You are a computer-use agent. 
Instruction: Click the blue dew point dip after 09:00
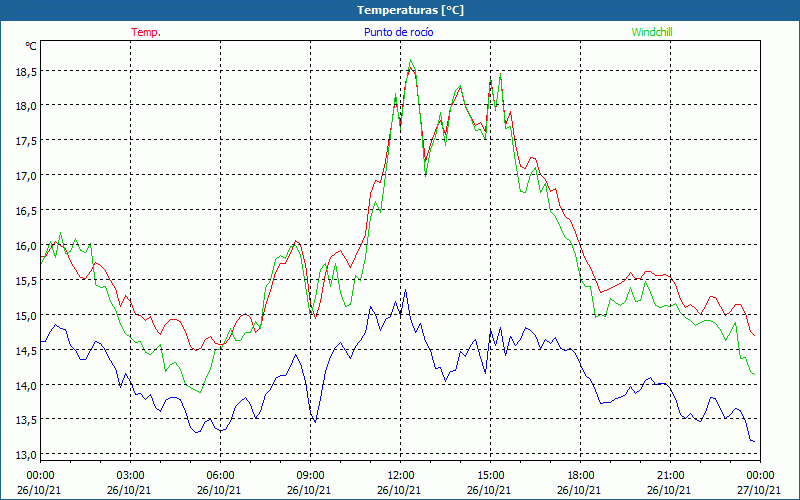tap(315, 421)
